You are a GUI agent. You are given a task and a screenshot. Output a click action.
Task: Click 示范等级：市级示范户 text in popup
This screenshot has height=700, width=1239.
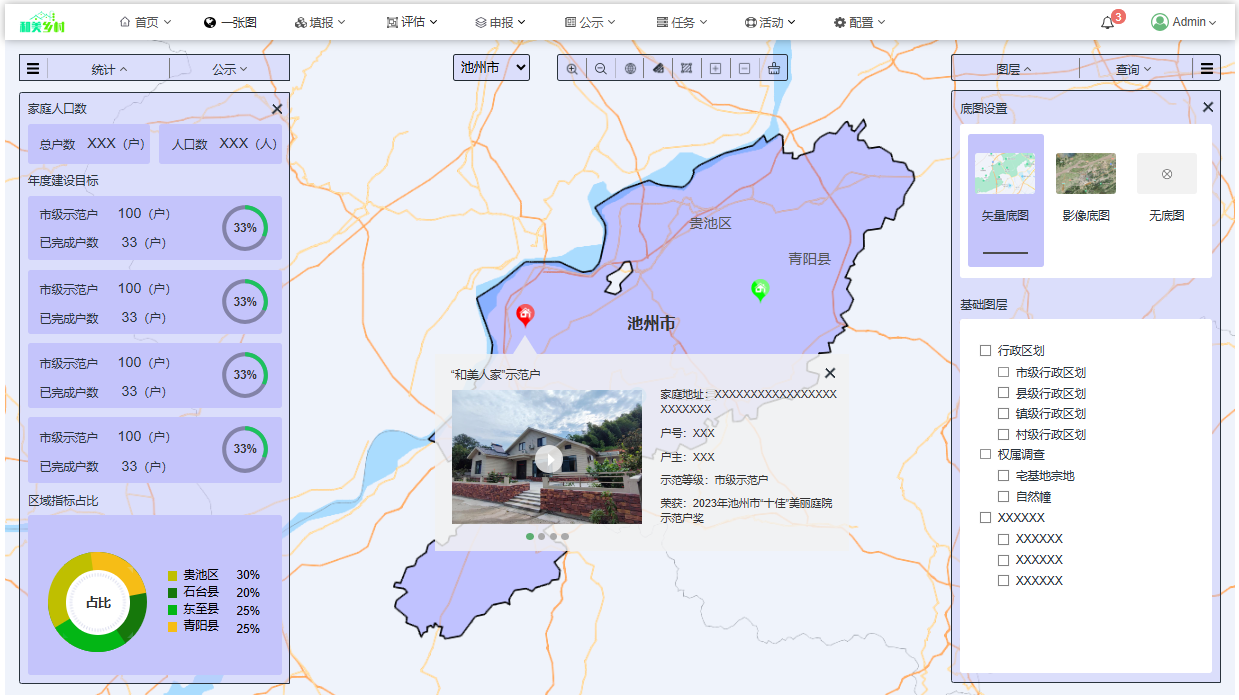click(714, 480)
